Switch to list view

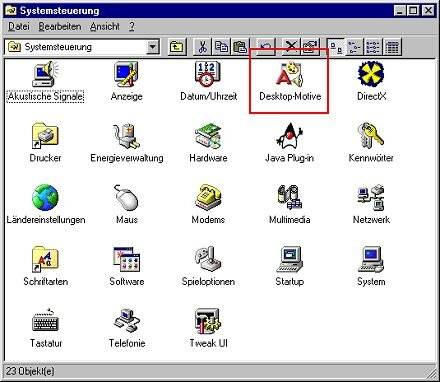pyautogui.click(x=373, y=47)
